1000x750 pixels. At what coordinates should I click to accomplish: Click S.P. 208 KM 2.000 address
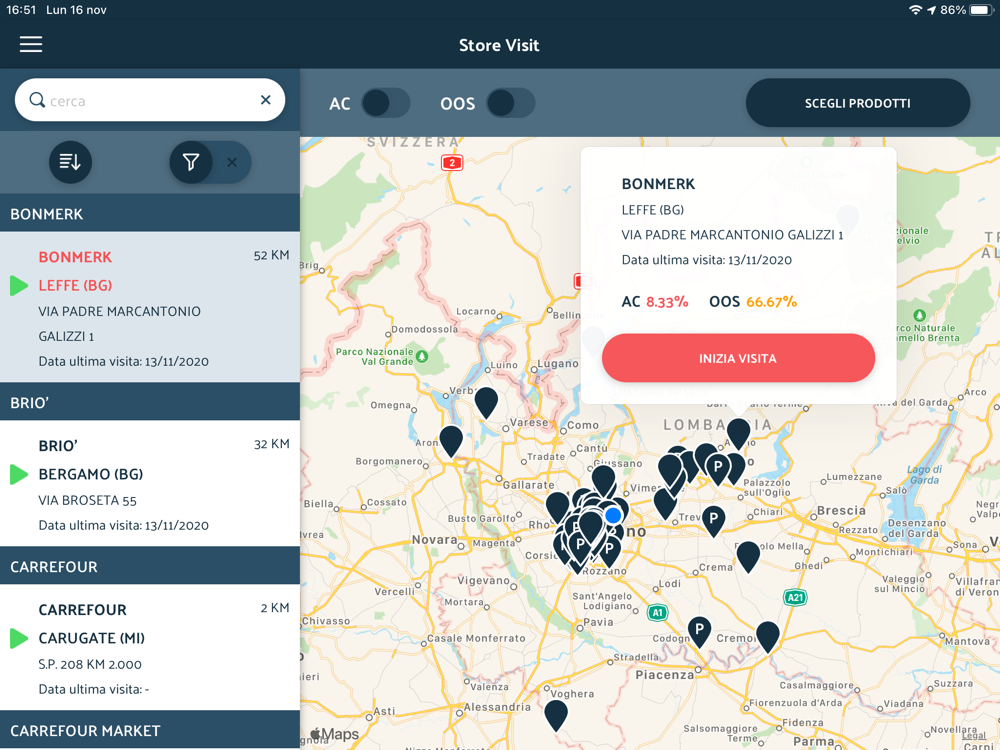click(x=90, y=664)
